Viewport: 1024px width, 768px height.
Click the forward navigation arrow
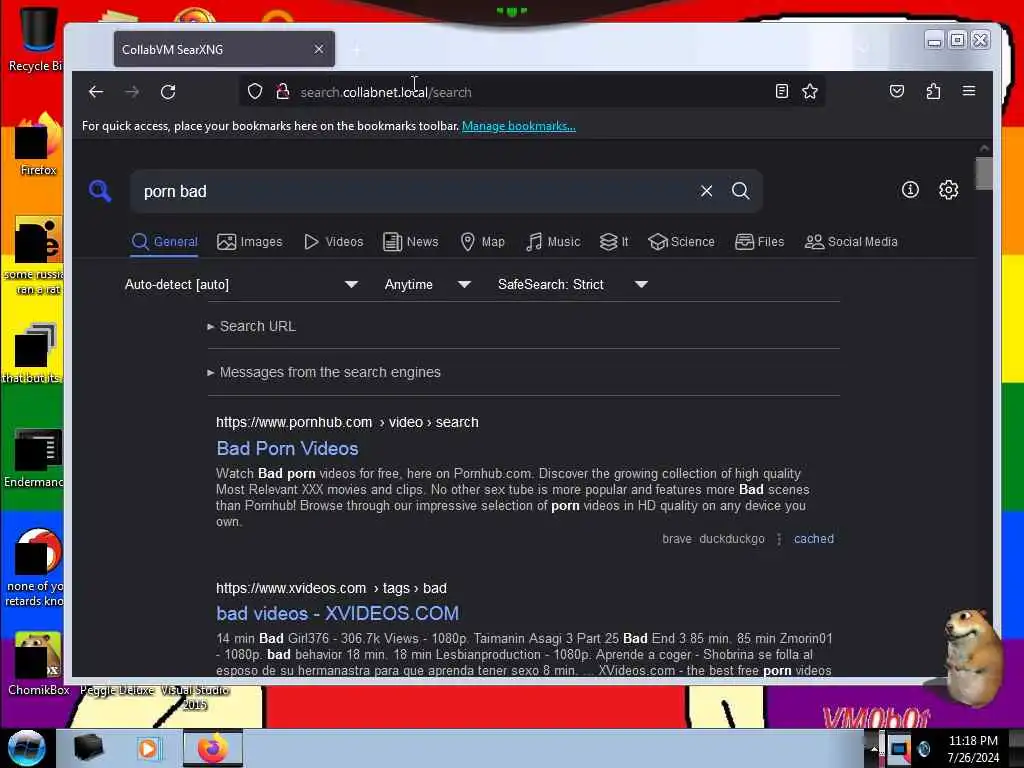click(x=132, y=92)
